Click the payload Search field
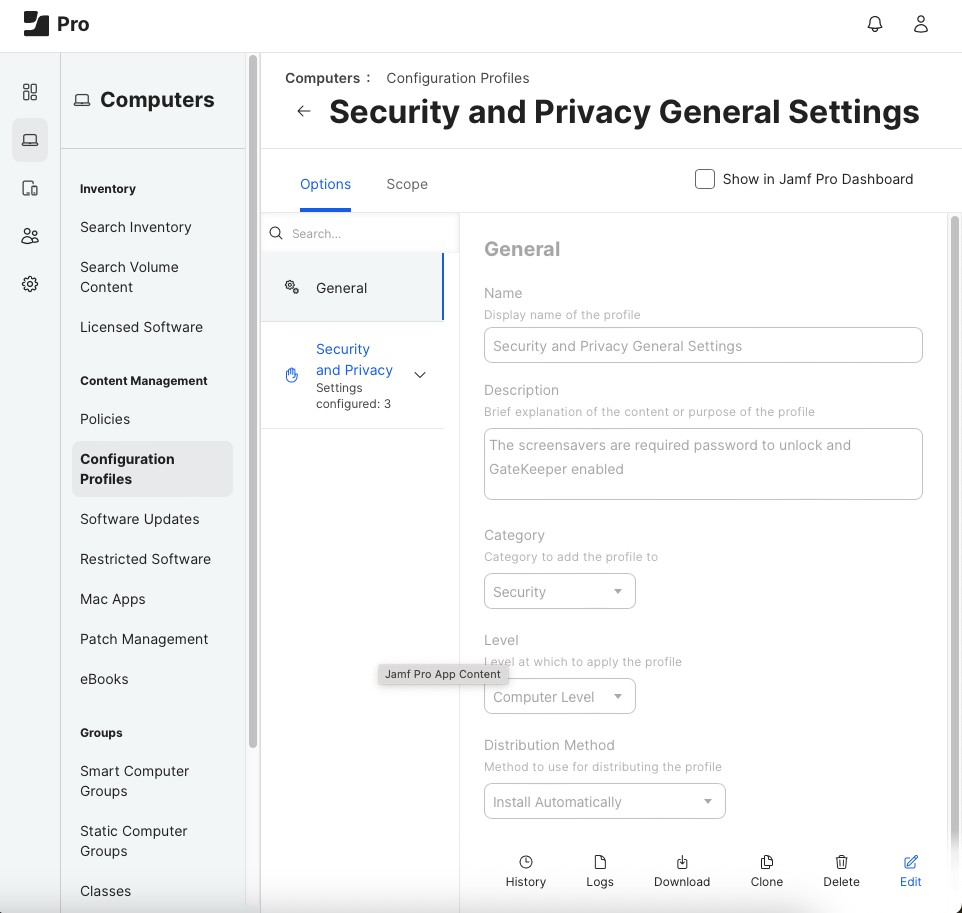The image size is (962, 913). (x=360, y=234)
